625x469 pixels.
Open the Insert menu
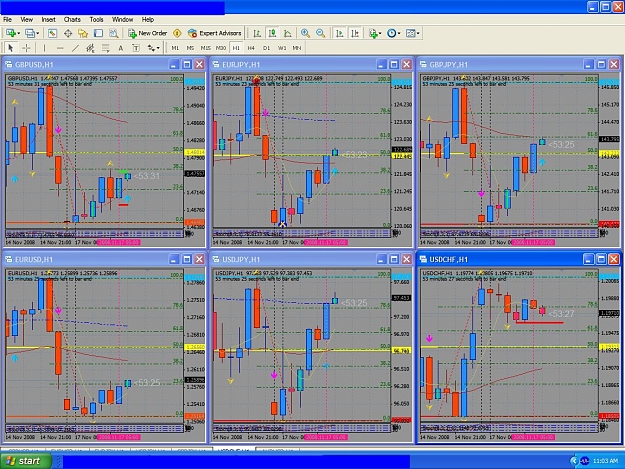pyautogui.click(x=48, y=19)
